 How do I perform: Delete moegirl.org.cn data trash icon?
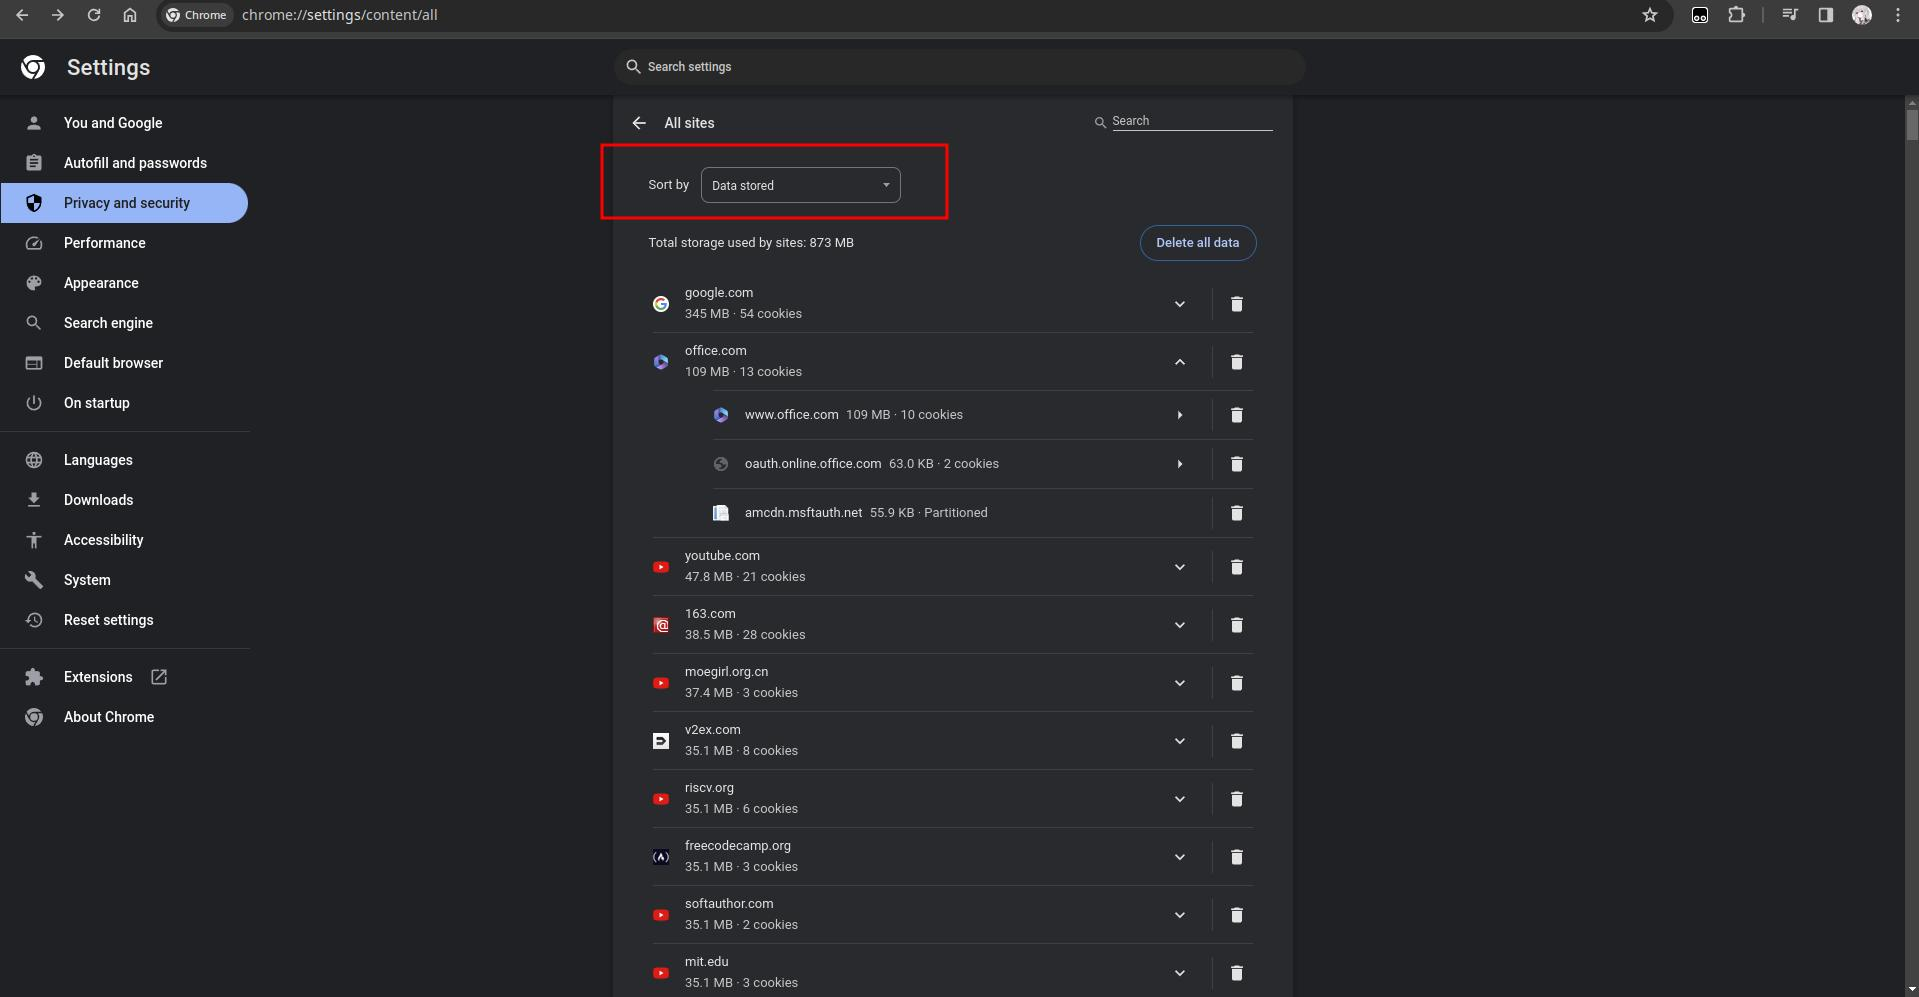click(1237, 683)
